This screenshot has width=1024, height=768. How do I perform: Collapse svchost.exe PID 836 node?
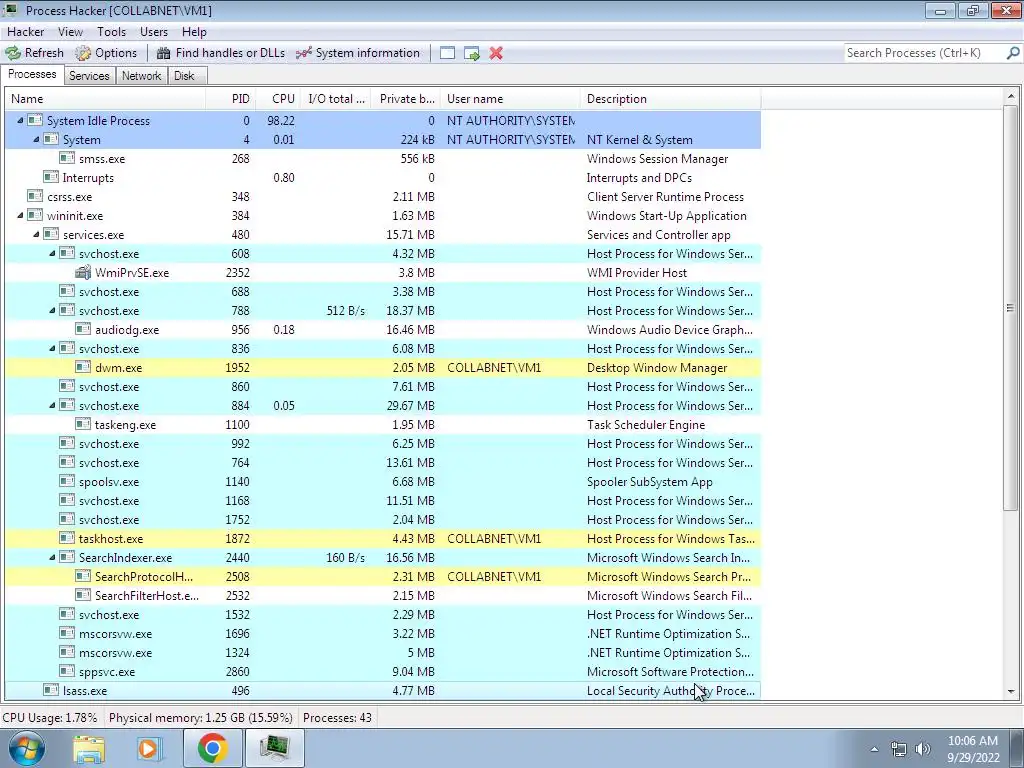pos(52,348)
